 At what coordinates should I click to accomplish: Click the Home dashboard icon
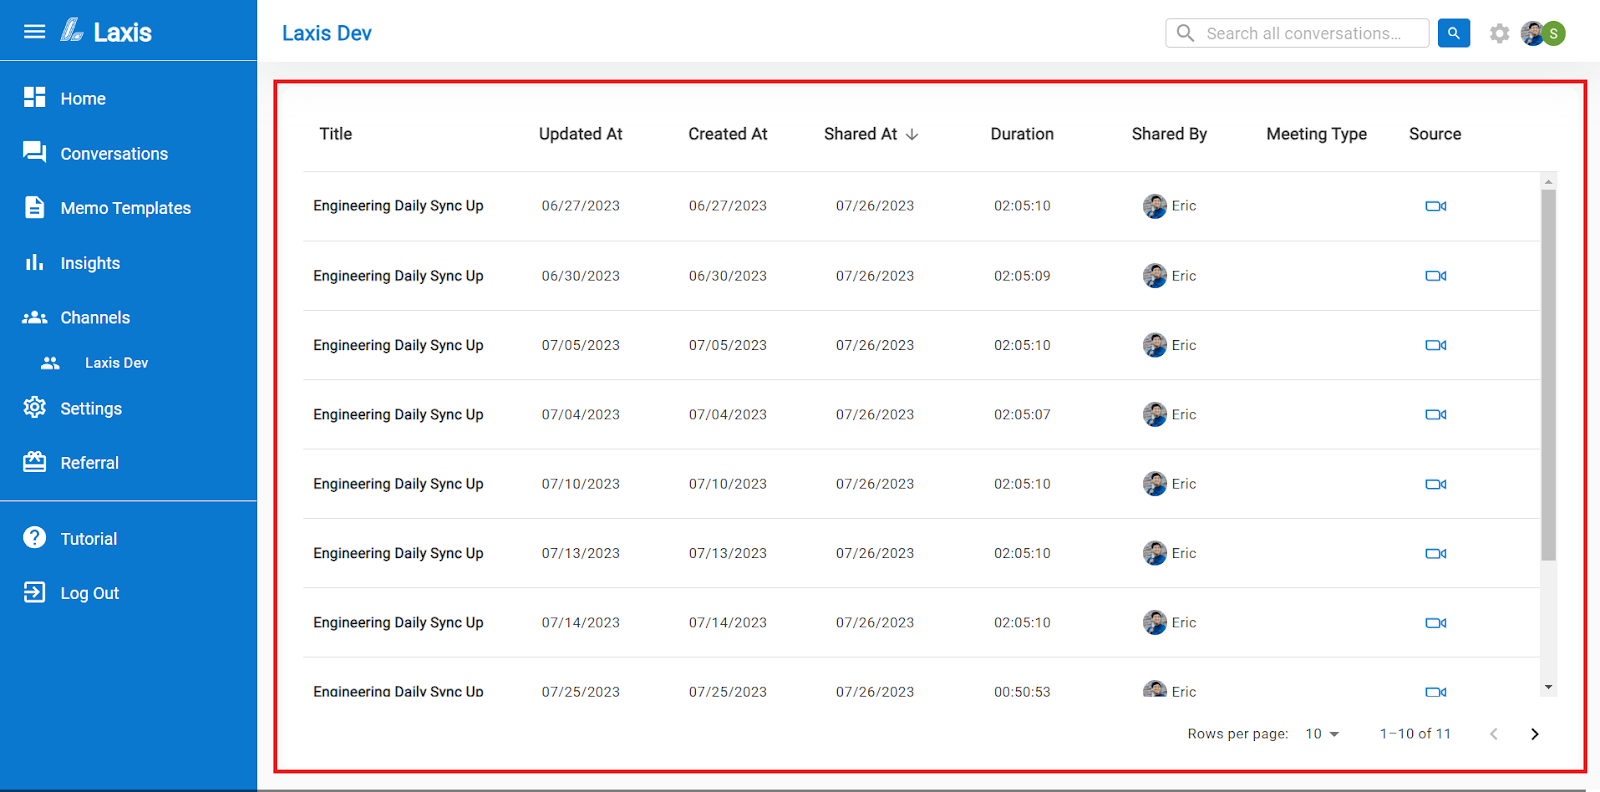(34, 97)
